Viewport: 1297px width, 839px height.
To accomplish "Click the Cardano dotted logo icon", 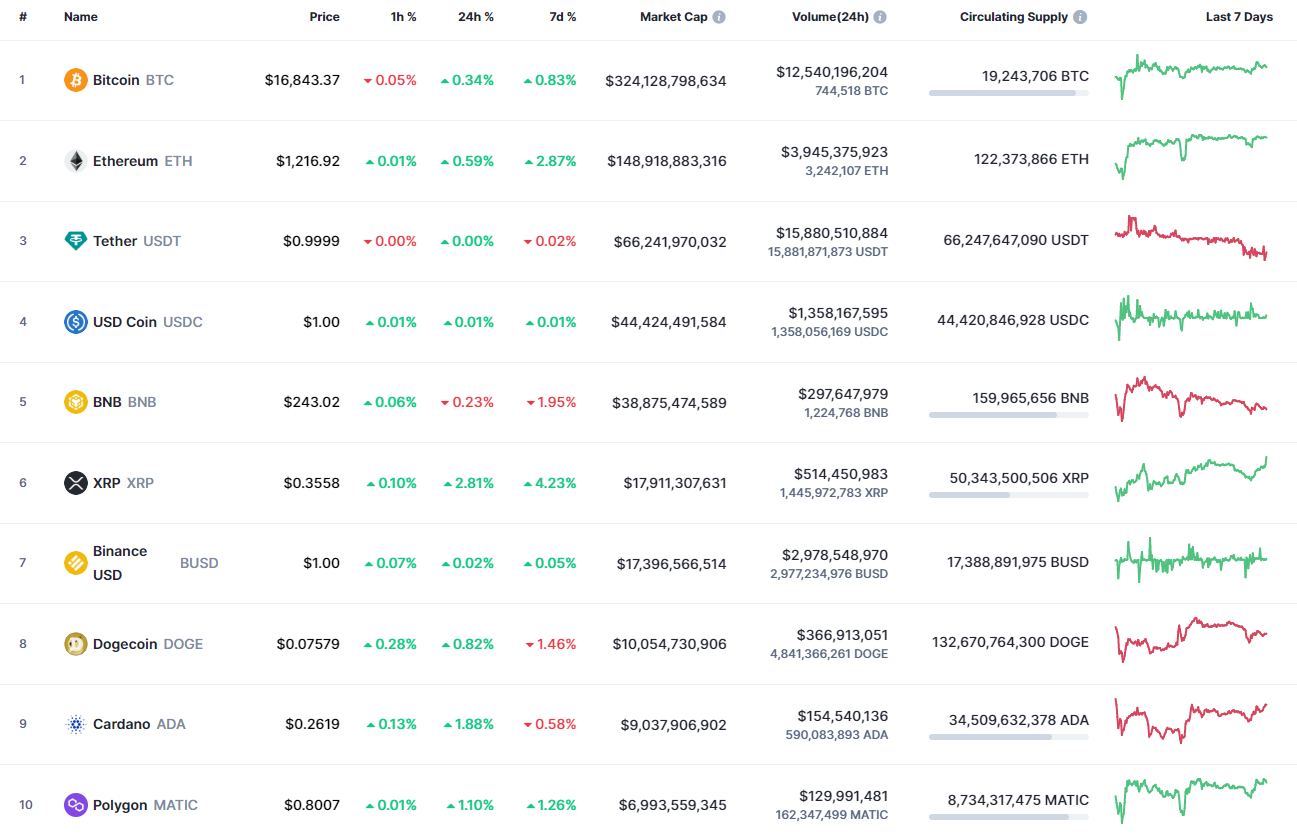I will point(76,724).
